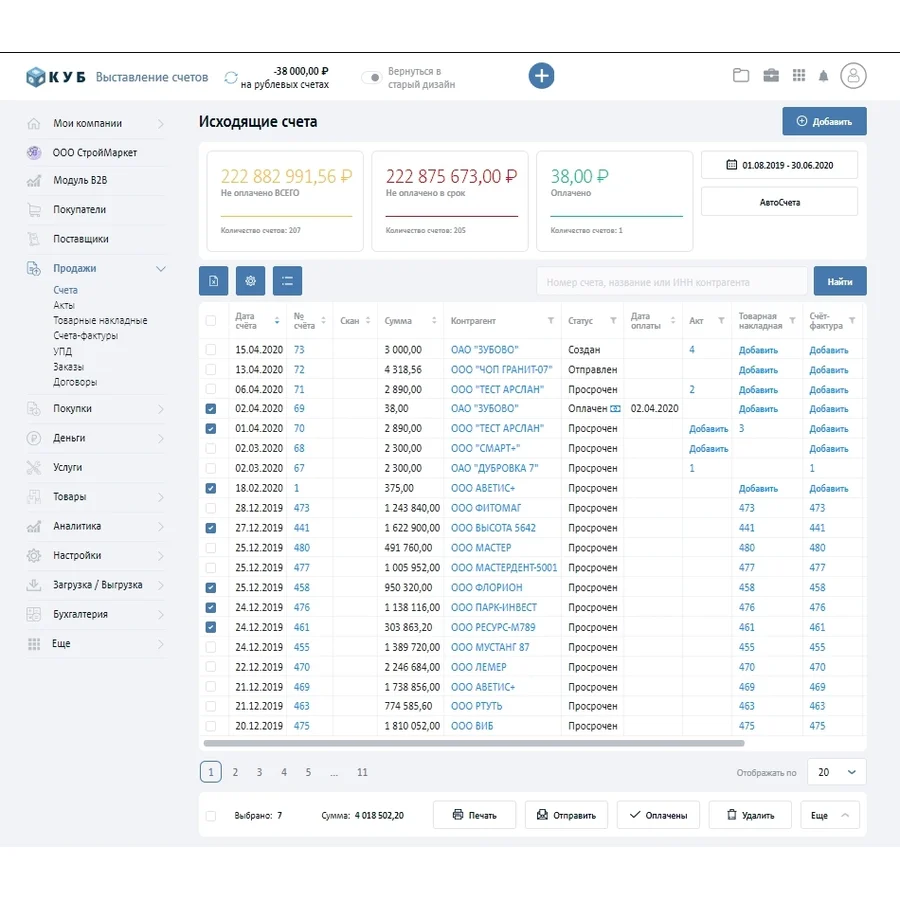Open the date range 01.08.2019 - 30.06.2020 picker

779,165
